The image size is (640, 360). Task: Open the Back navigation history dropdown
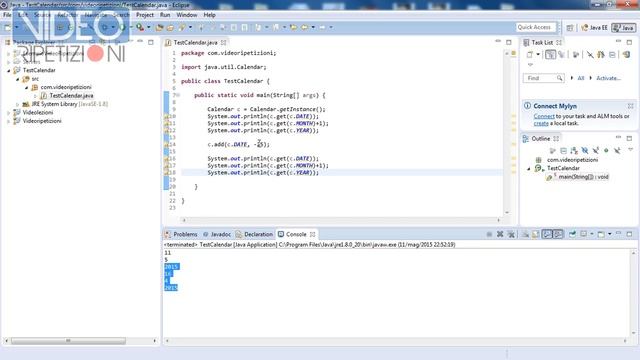(313, 27)
